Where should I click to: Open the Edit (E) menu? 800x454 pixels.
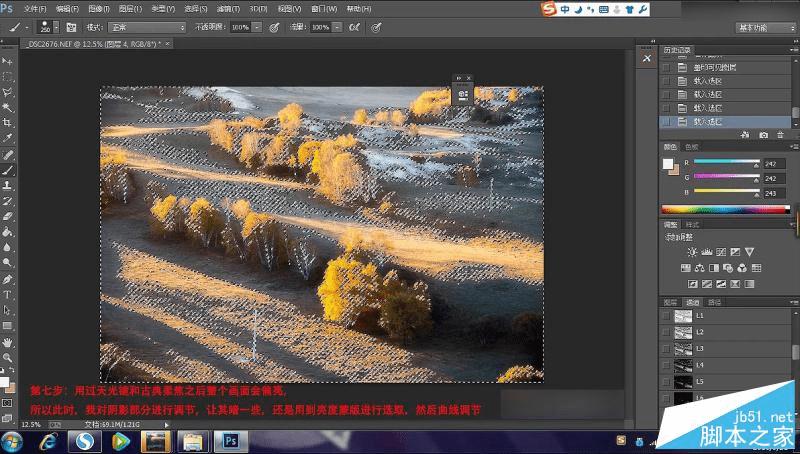click(67, 9)
